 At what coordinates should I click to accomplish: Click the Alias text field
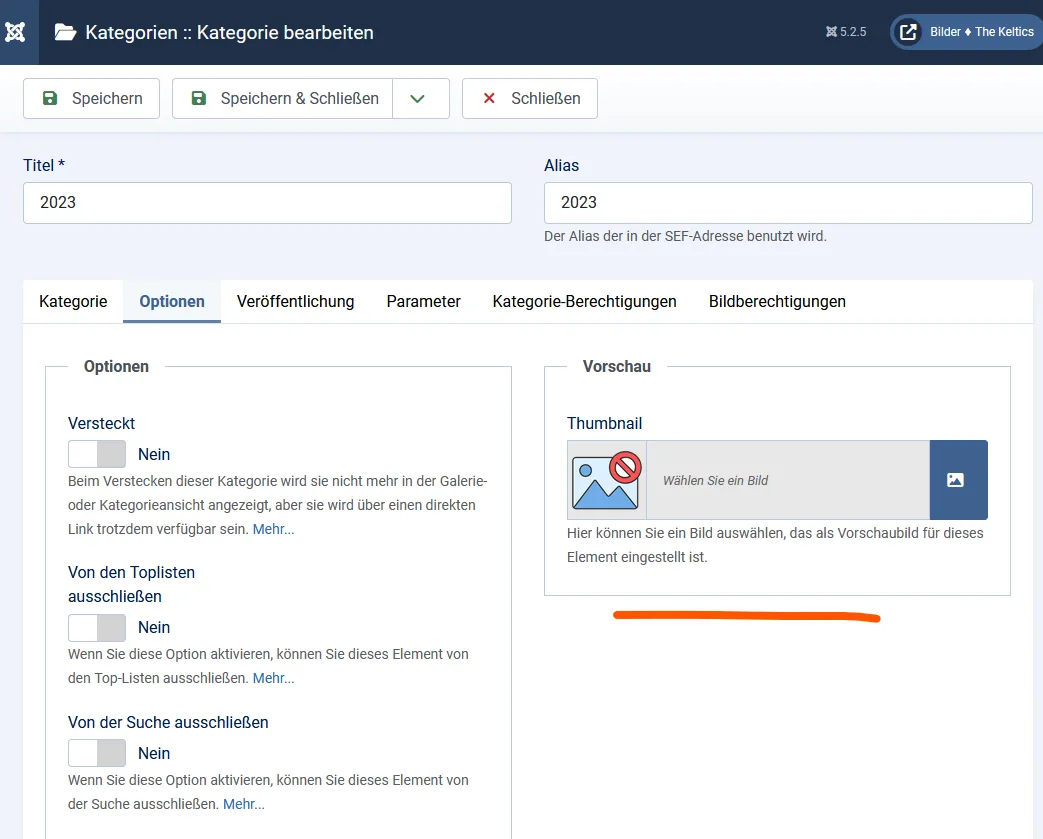tap(787, 203)
